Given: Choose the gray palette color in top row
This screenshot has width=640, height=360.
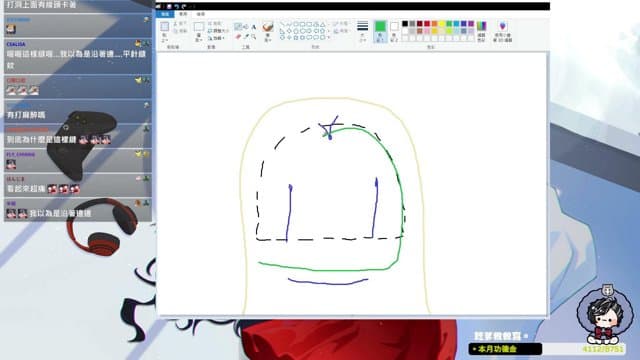Looking at the screenshot, I should tap(412, 24).
